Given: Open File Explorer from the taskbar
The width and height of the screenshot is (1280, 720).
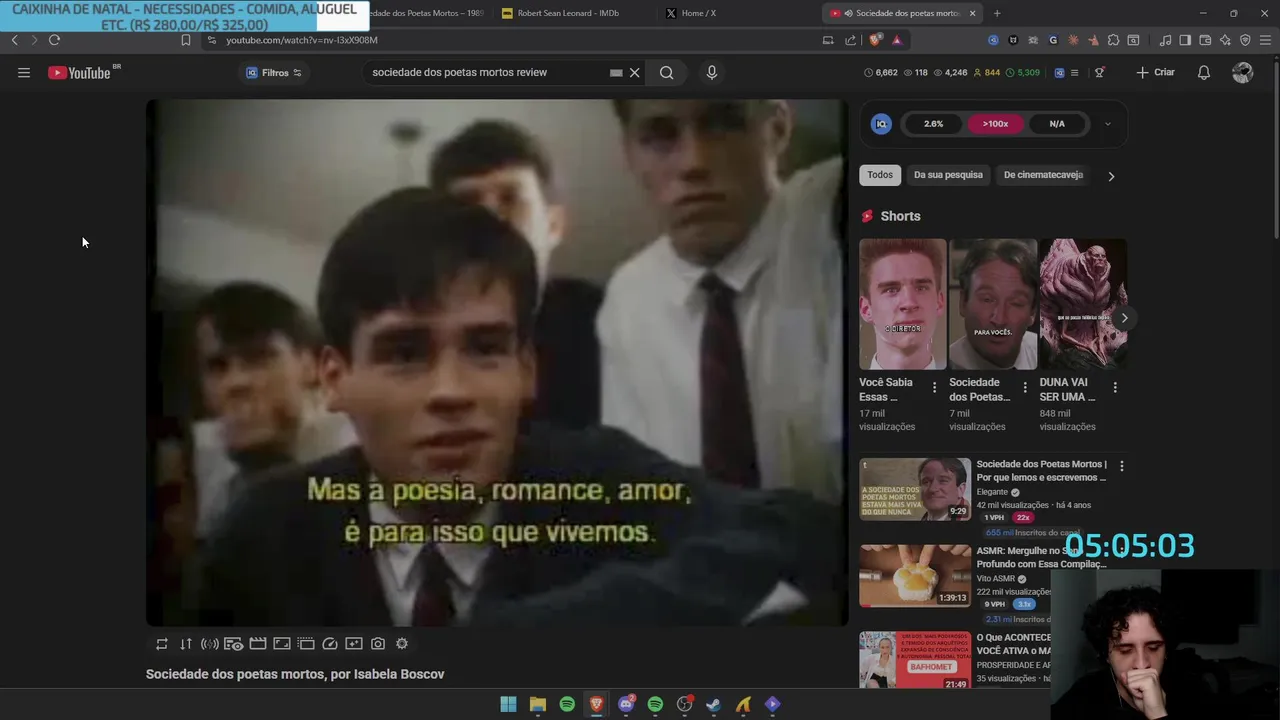Looking at the screenshot, I should coord(538,704).
